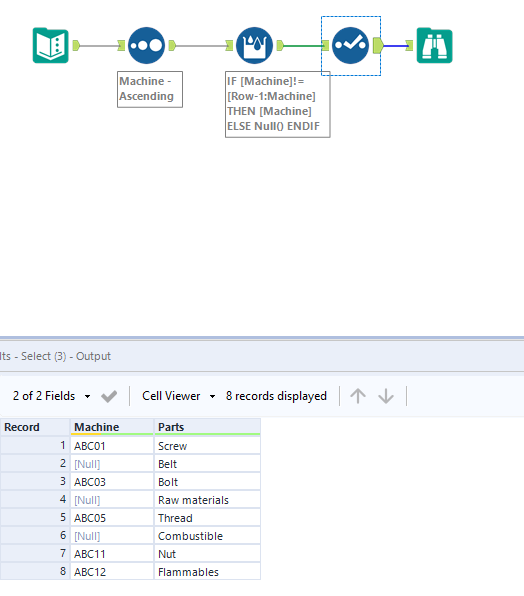Go to previous record with up arrow

358,396
